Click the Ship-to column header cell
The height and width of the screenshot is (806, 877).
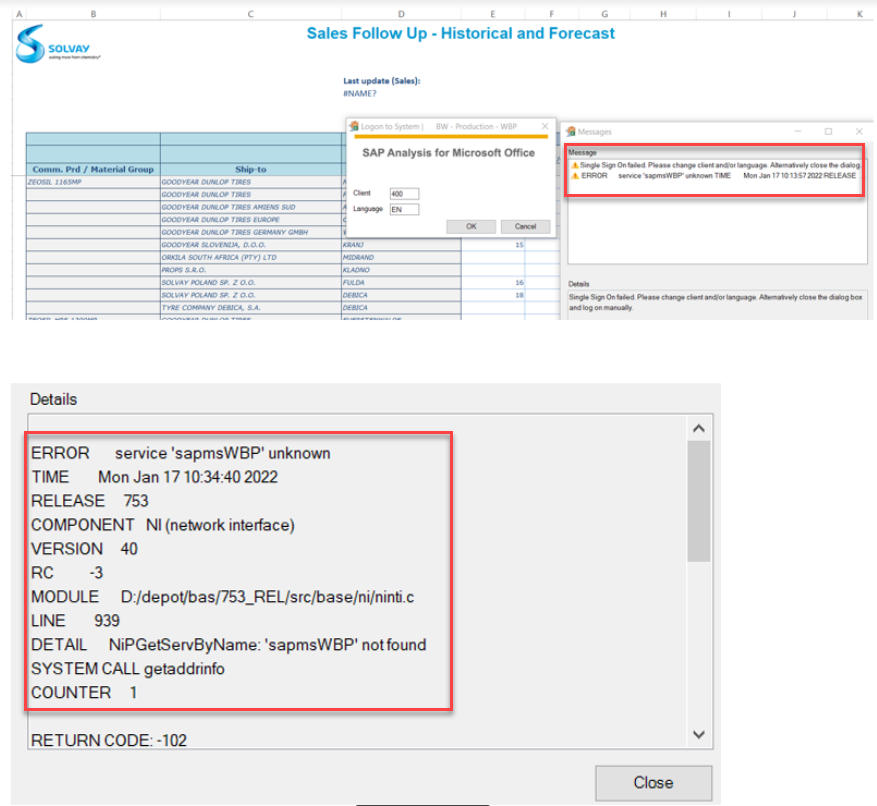[x=250, y=169]
